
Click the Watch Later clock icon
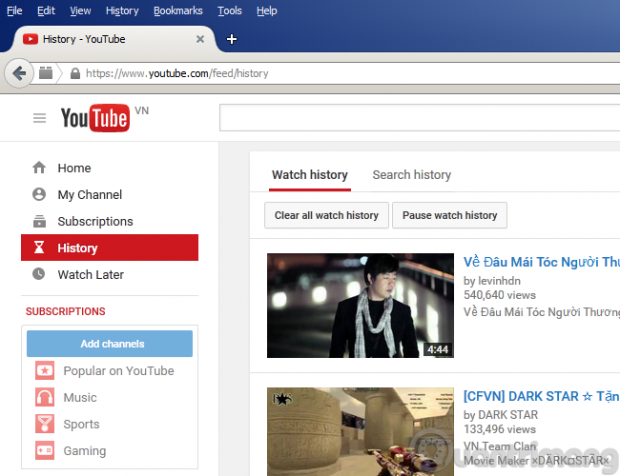click(x=39, y=274)
